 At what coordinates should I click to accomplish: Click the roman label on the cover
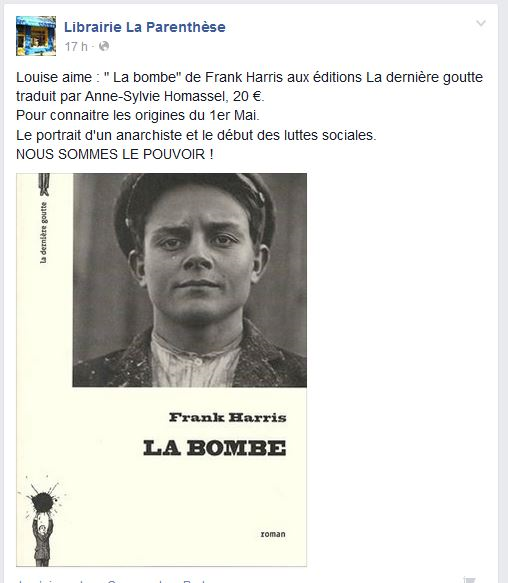tap(273, 534)
